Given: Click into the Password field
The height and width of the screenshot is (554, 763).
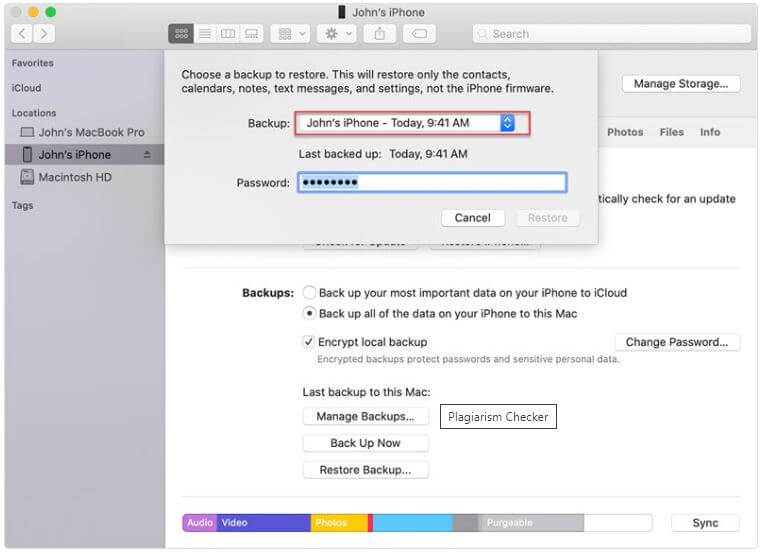Looking at the screenshot, I should tap(432, 183).
